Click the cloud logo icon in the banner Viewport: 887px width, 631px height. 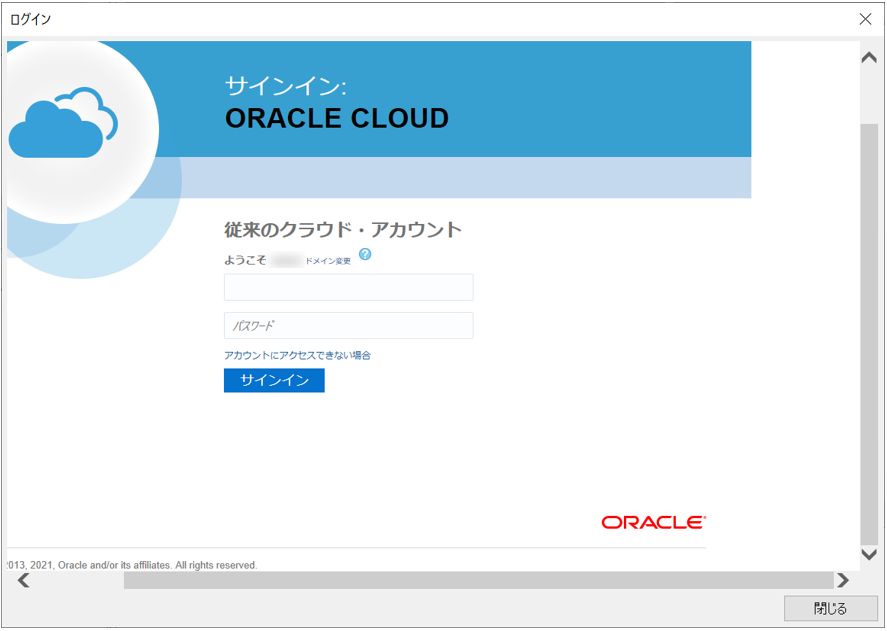tap(62, 123)
